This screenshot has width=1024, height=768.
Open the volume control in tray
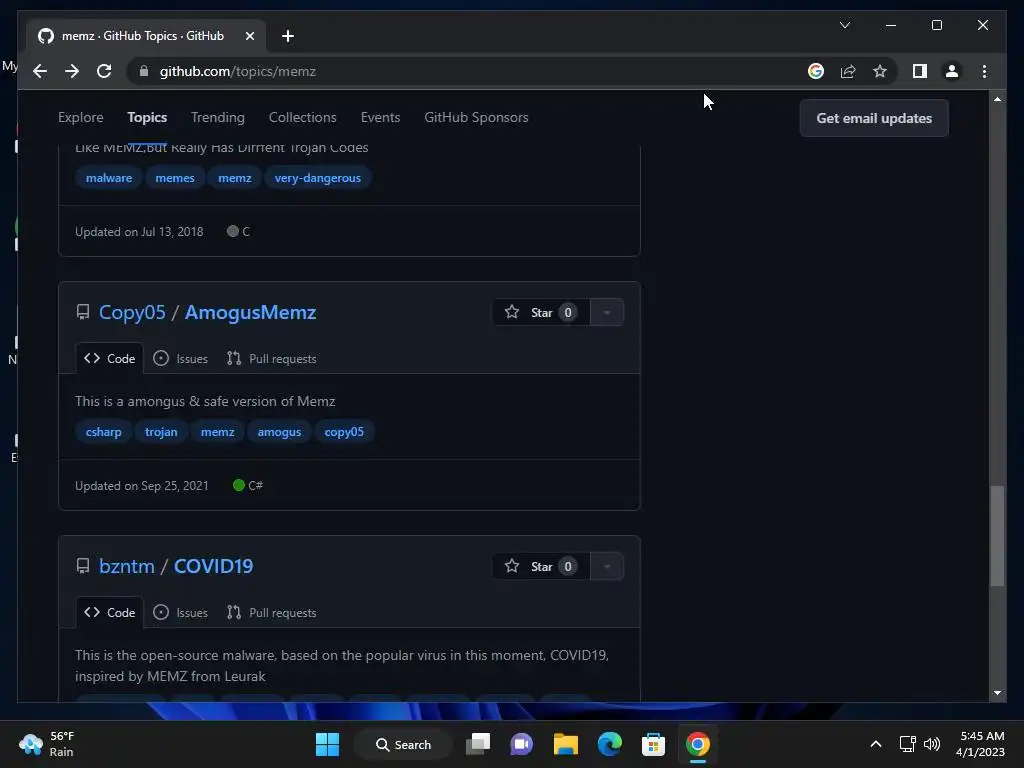(x=932, y=744)
